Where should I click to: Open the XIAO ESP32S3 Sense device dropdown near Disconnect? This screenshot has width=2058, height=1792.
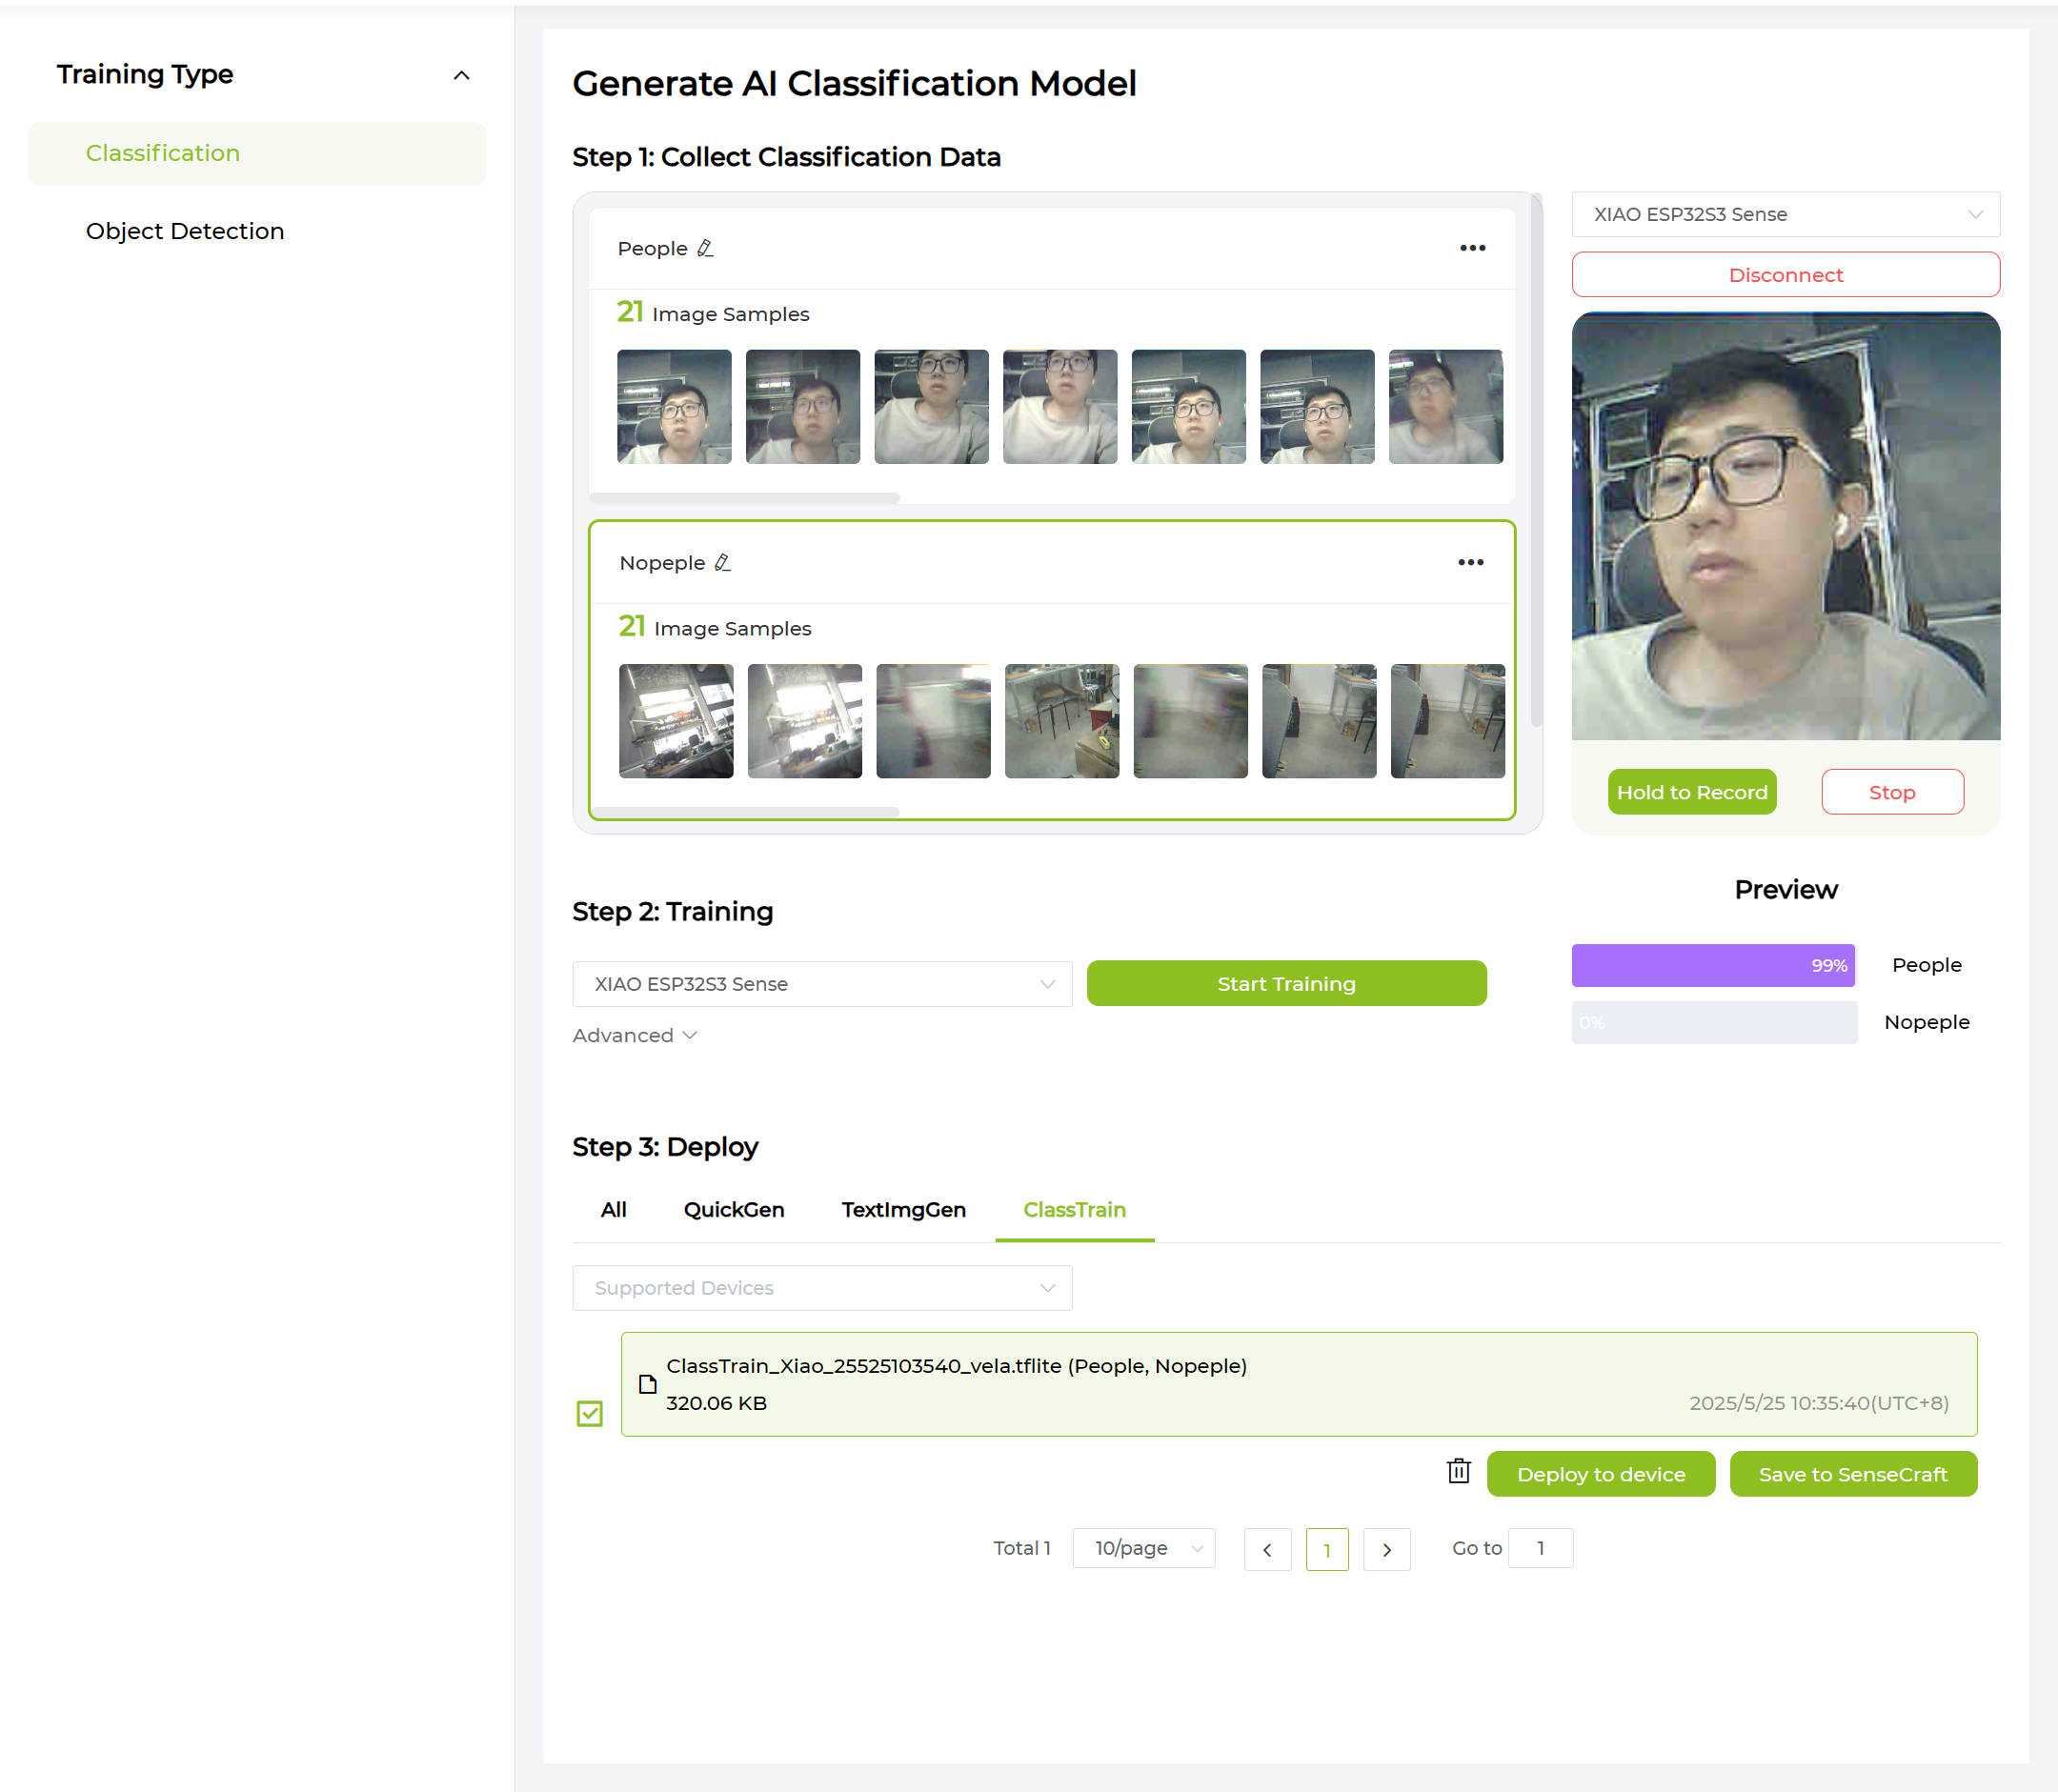[x=1785, y=214]
